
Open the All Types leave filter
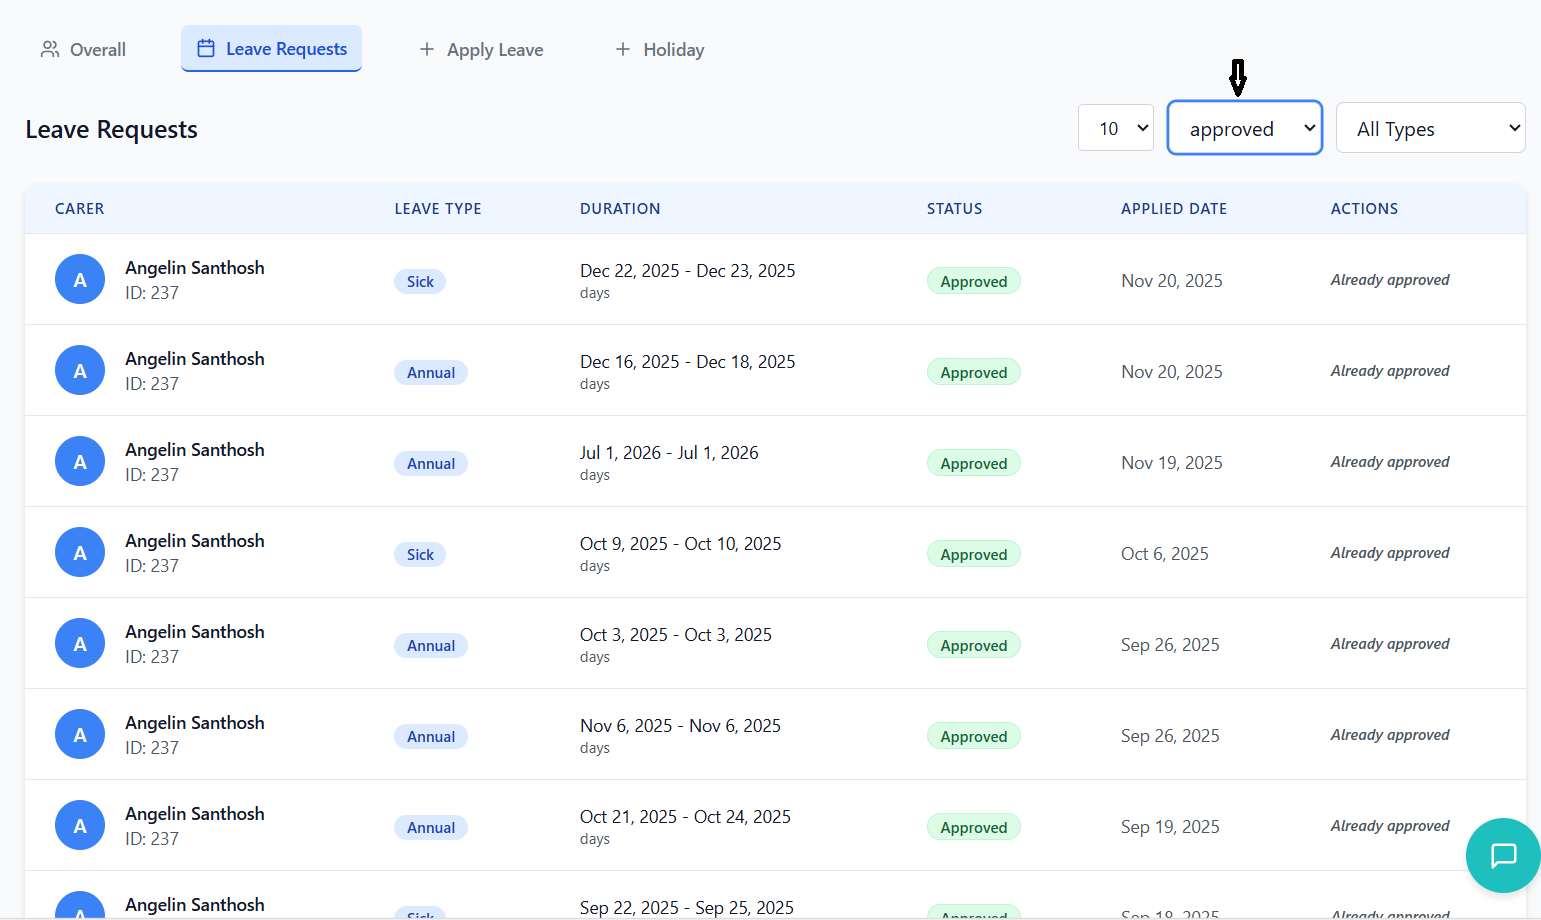(1430, 128)
